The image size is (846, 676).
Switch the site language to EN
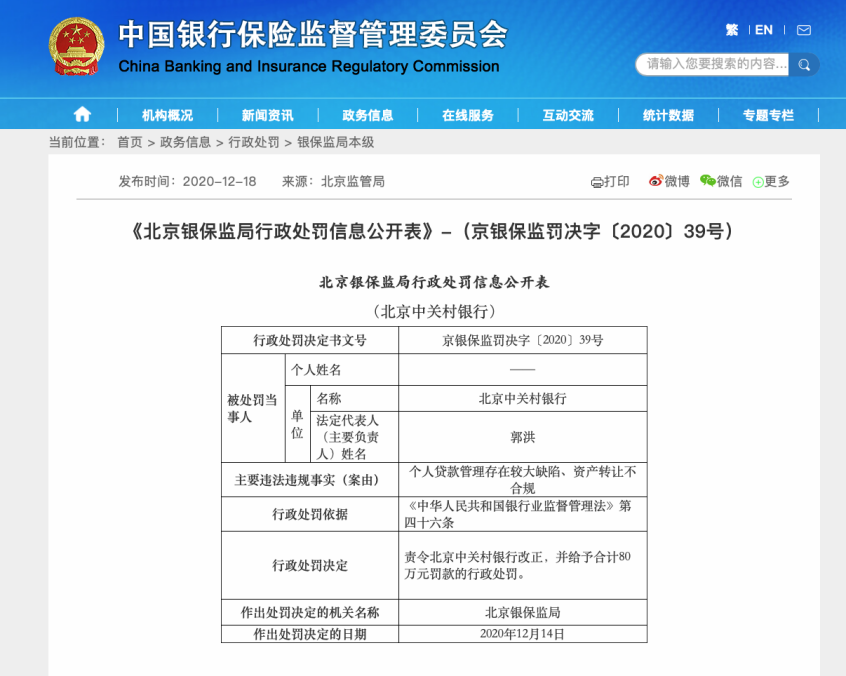[x=763, y=30]
